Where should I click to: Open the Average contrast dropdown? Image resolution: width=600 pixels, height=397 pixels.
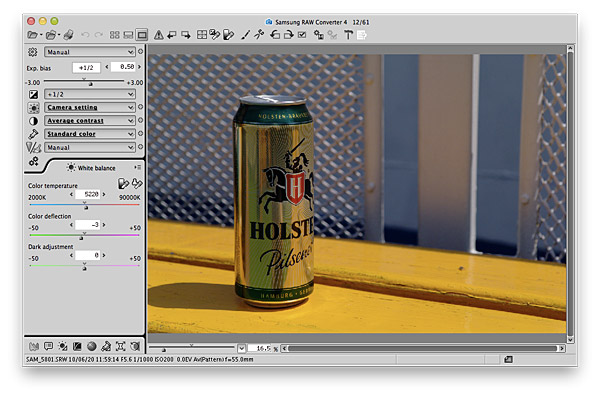pos(90,121)
